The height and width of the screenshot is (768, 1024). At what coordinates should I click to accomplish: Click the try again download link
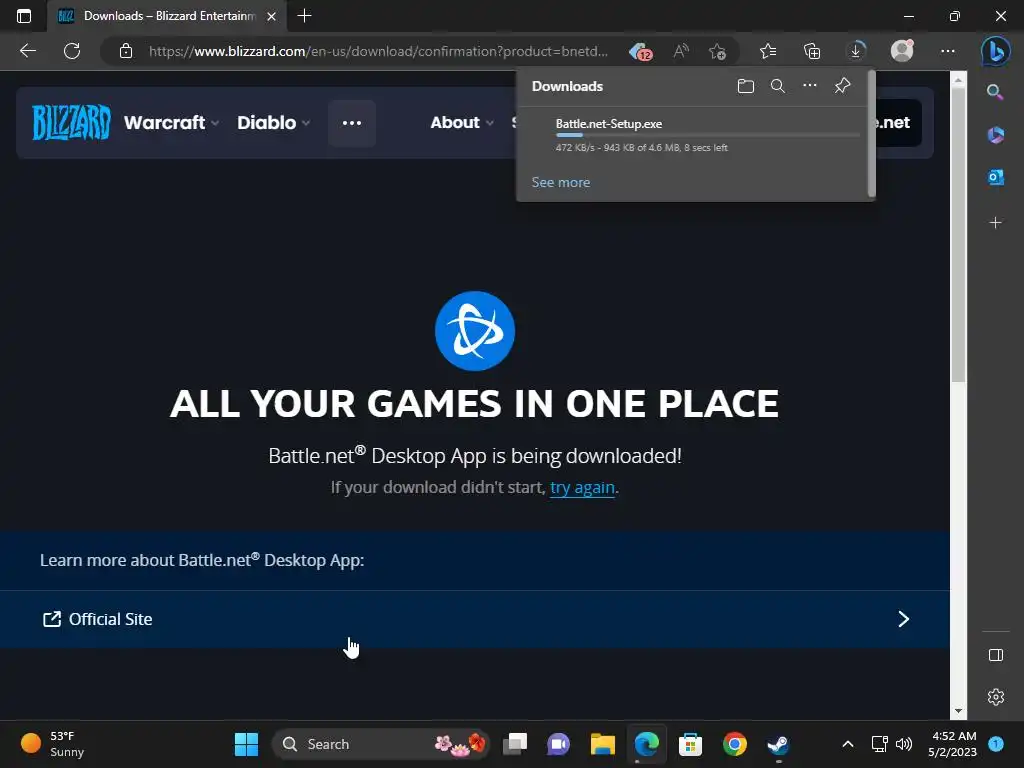click(583, 488)
